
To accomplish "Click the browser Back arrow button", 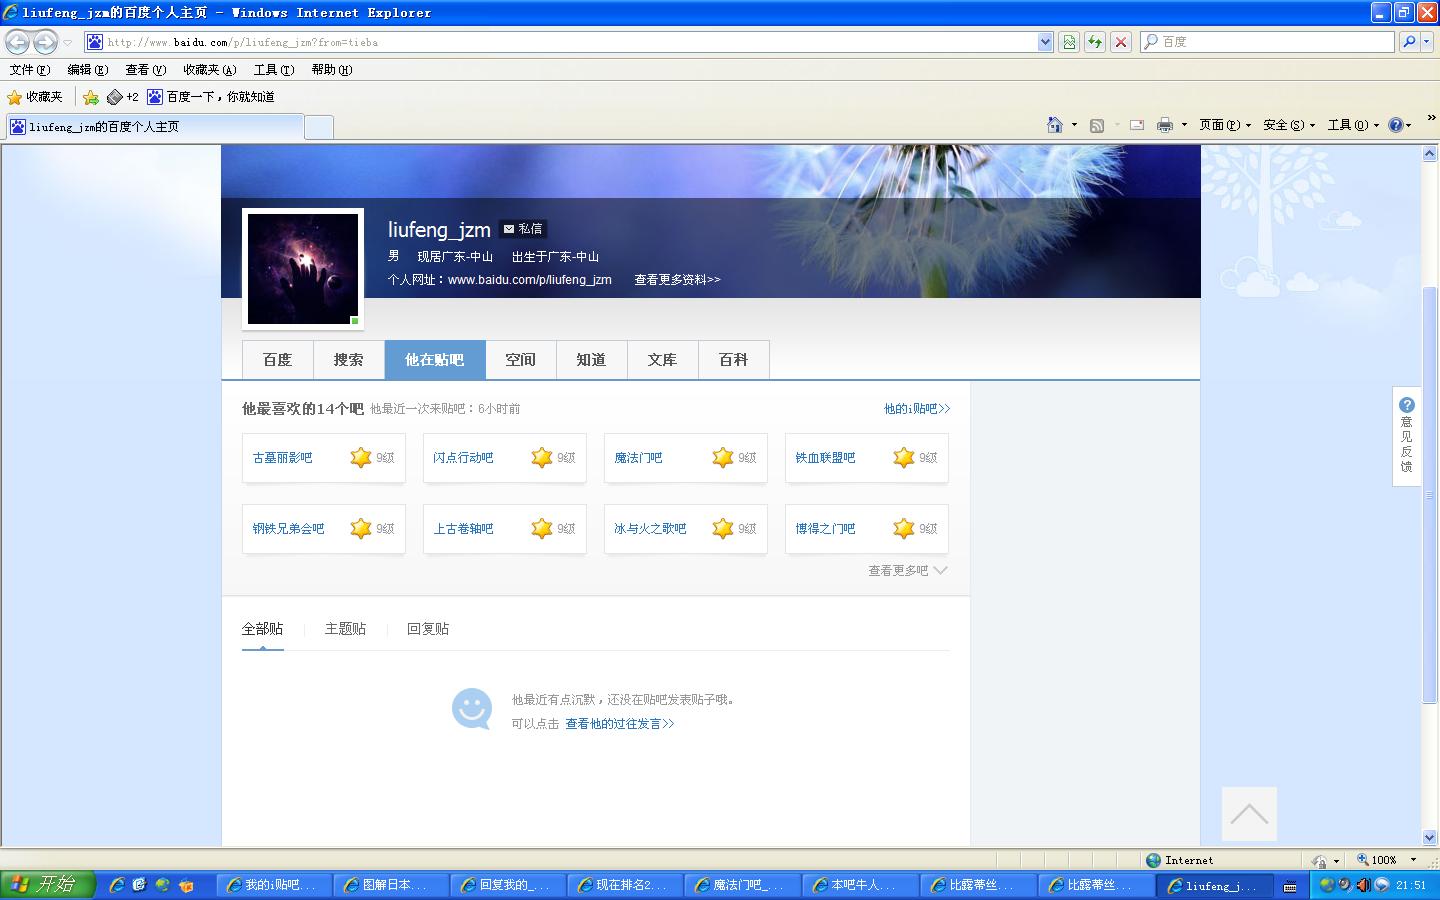I will coord(18,42).
